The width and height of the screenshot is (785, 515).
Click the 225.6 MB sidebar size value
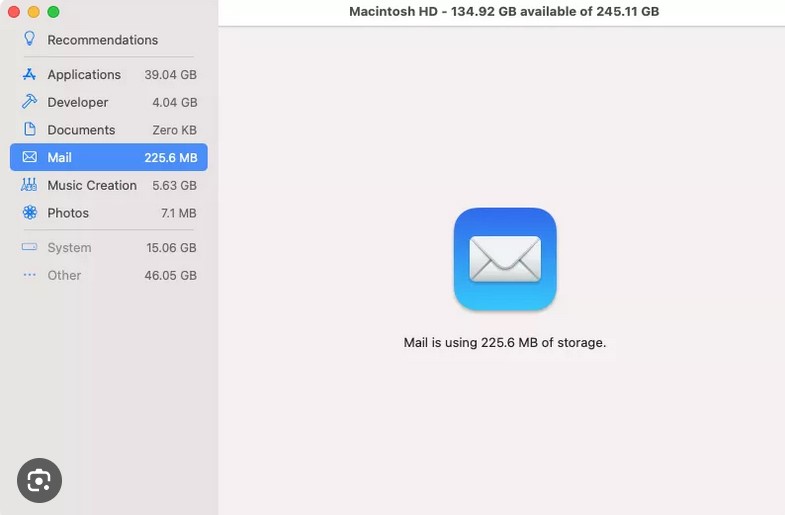[x=170, y=158]
